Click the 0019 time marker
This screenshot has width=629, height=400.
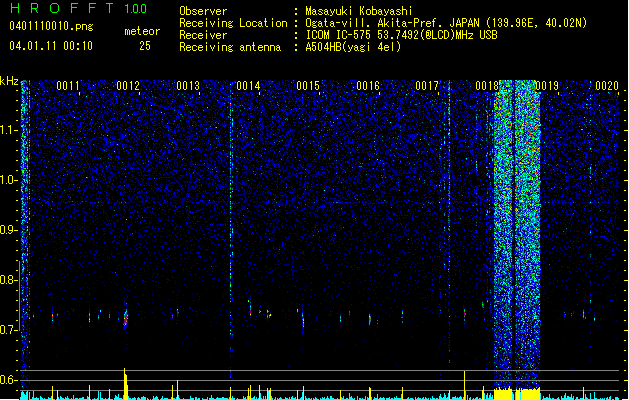[x=547, y=86]
